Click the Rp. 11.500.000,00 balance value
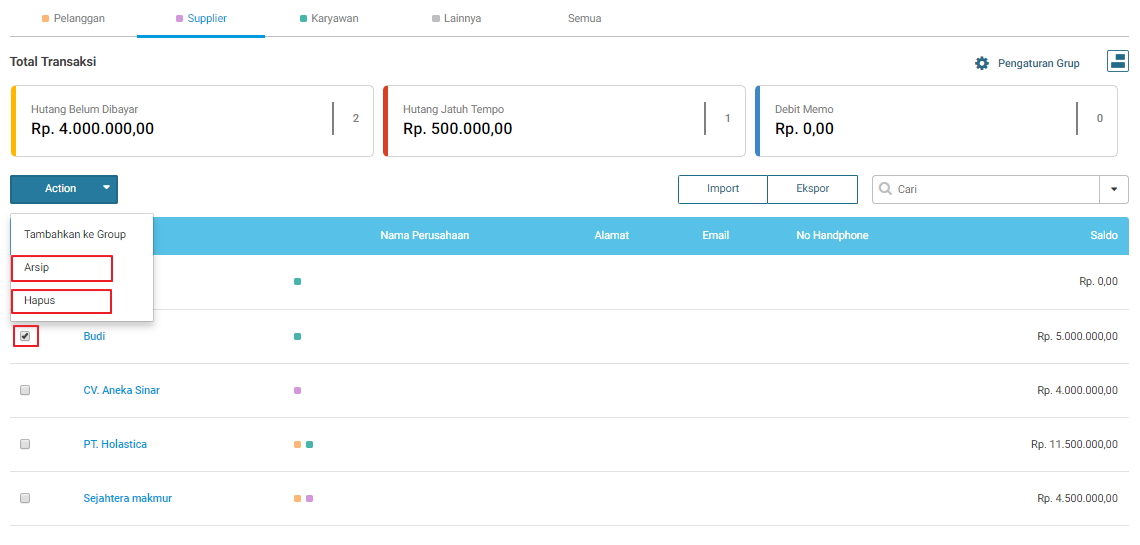Screen dimensions: 1140x545 pos(1075,444)
